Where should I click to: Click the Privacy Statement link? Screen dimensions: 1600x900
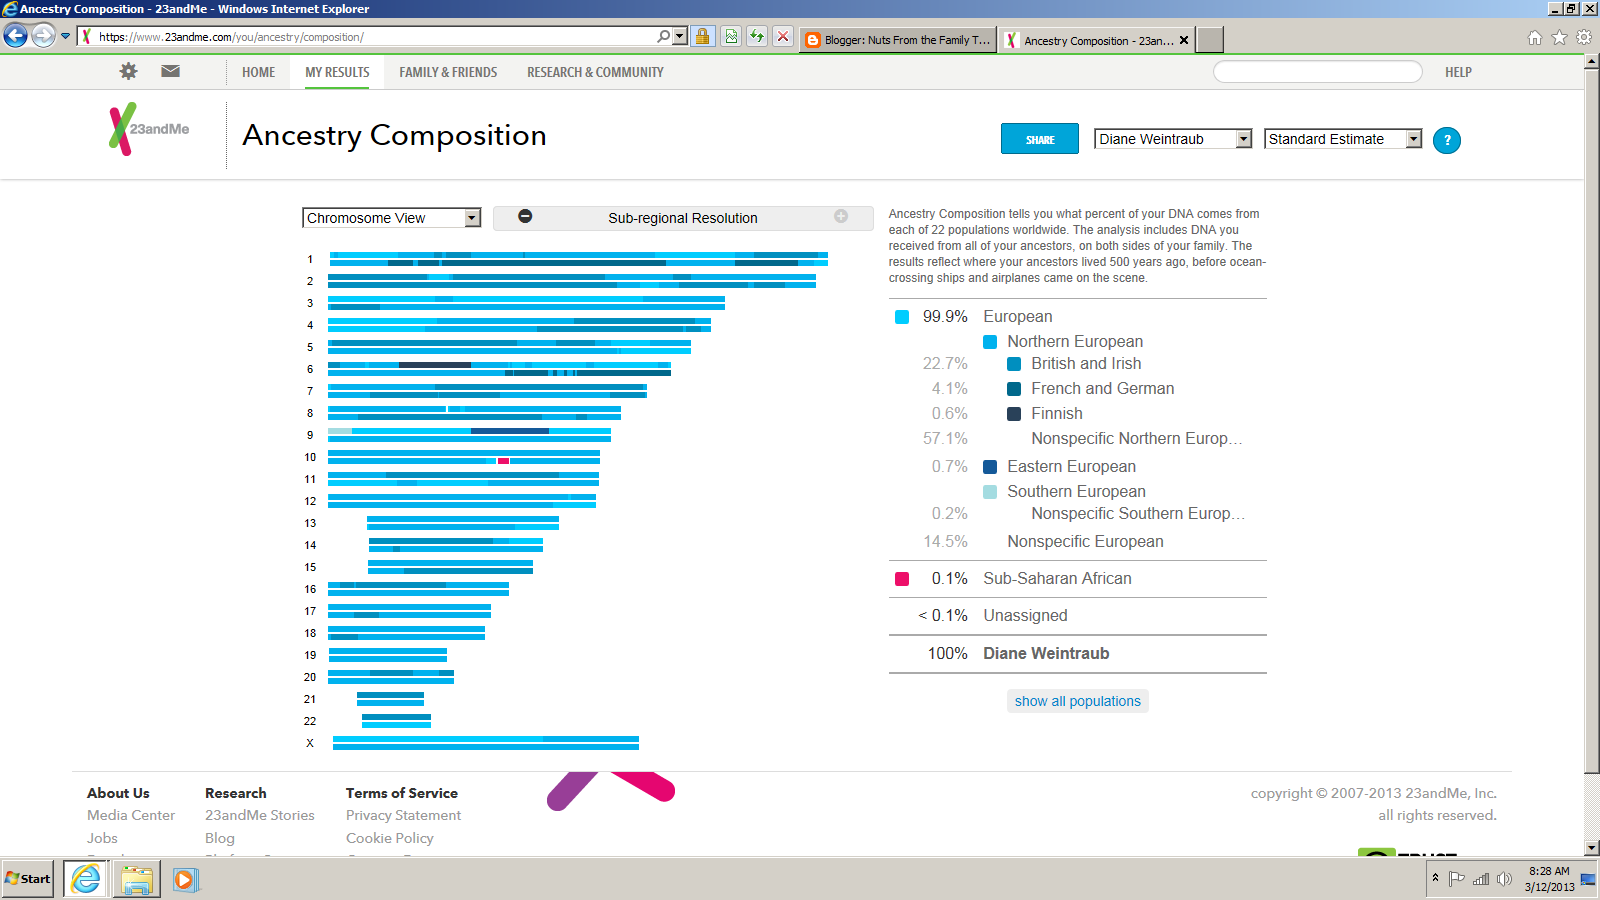[x=403, y=815]
